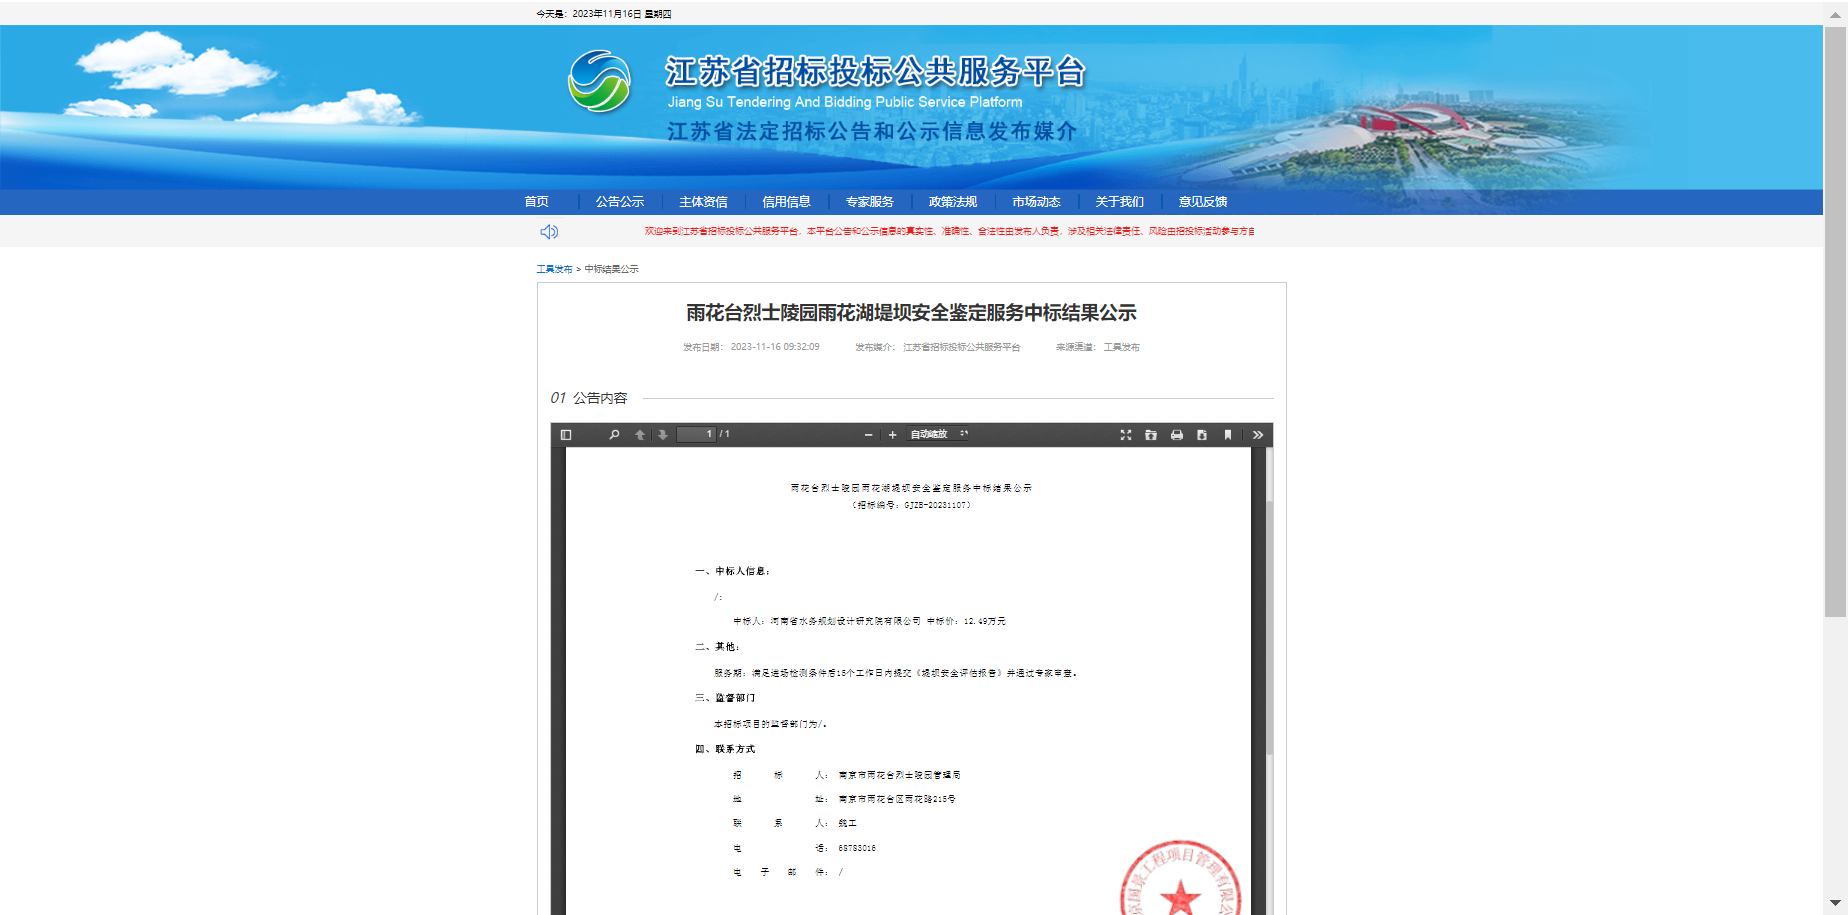1848x915 pixels.
Task: Zoom out the PDF document
Action: (868, 435)
